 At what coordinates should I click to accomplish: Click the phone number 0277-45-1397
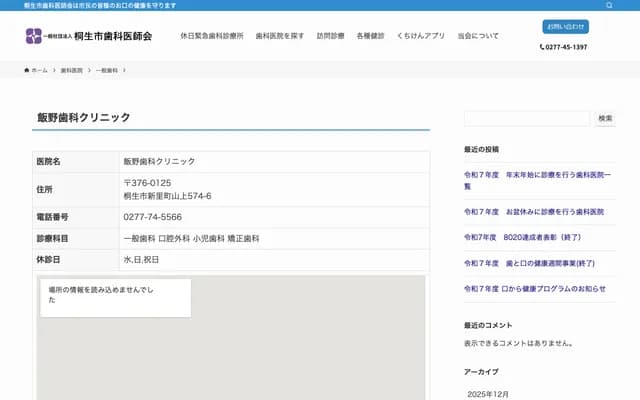pyautogui.click(x=565, y=47)
